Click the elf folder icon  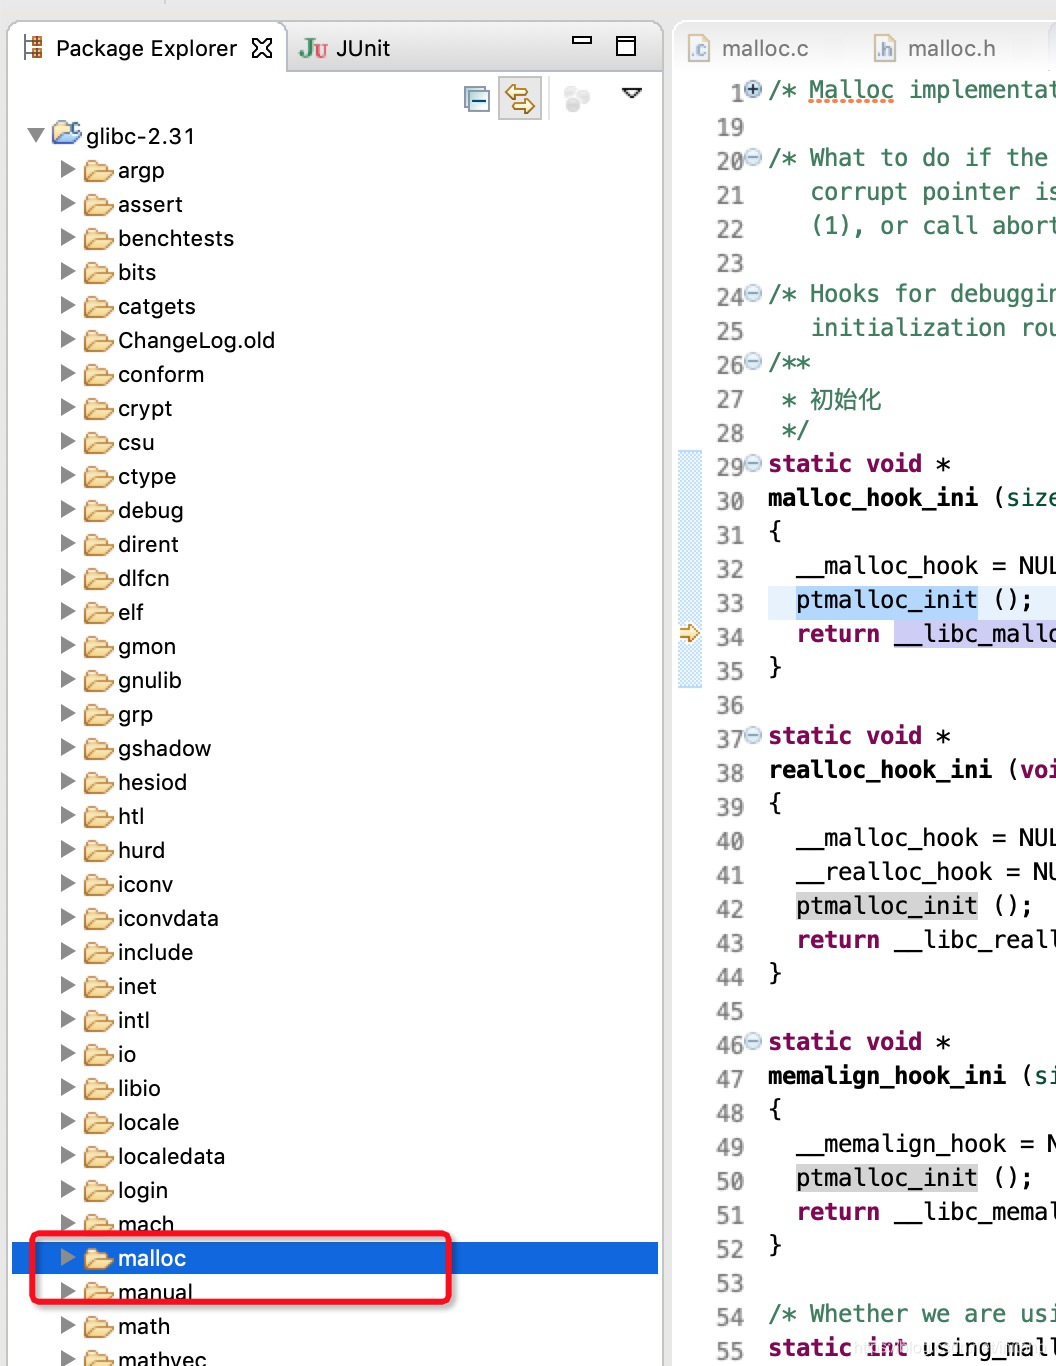[x=98, y=613]
